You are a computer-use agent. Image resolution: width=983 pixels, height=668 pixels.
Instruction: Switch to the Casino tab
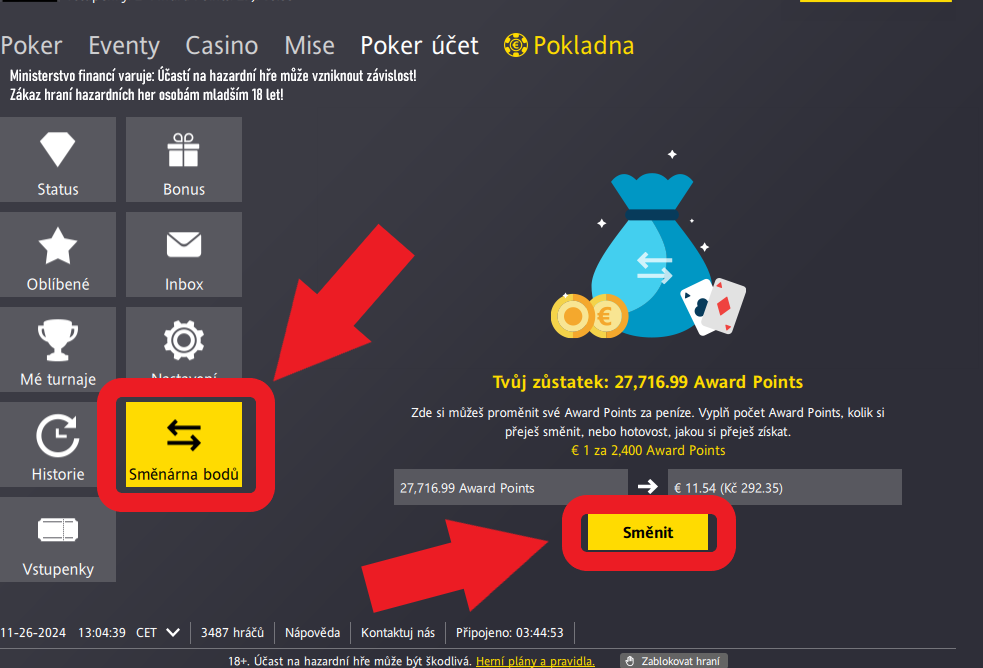pyautogui.click(x=222, y=46)
